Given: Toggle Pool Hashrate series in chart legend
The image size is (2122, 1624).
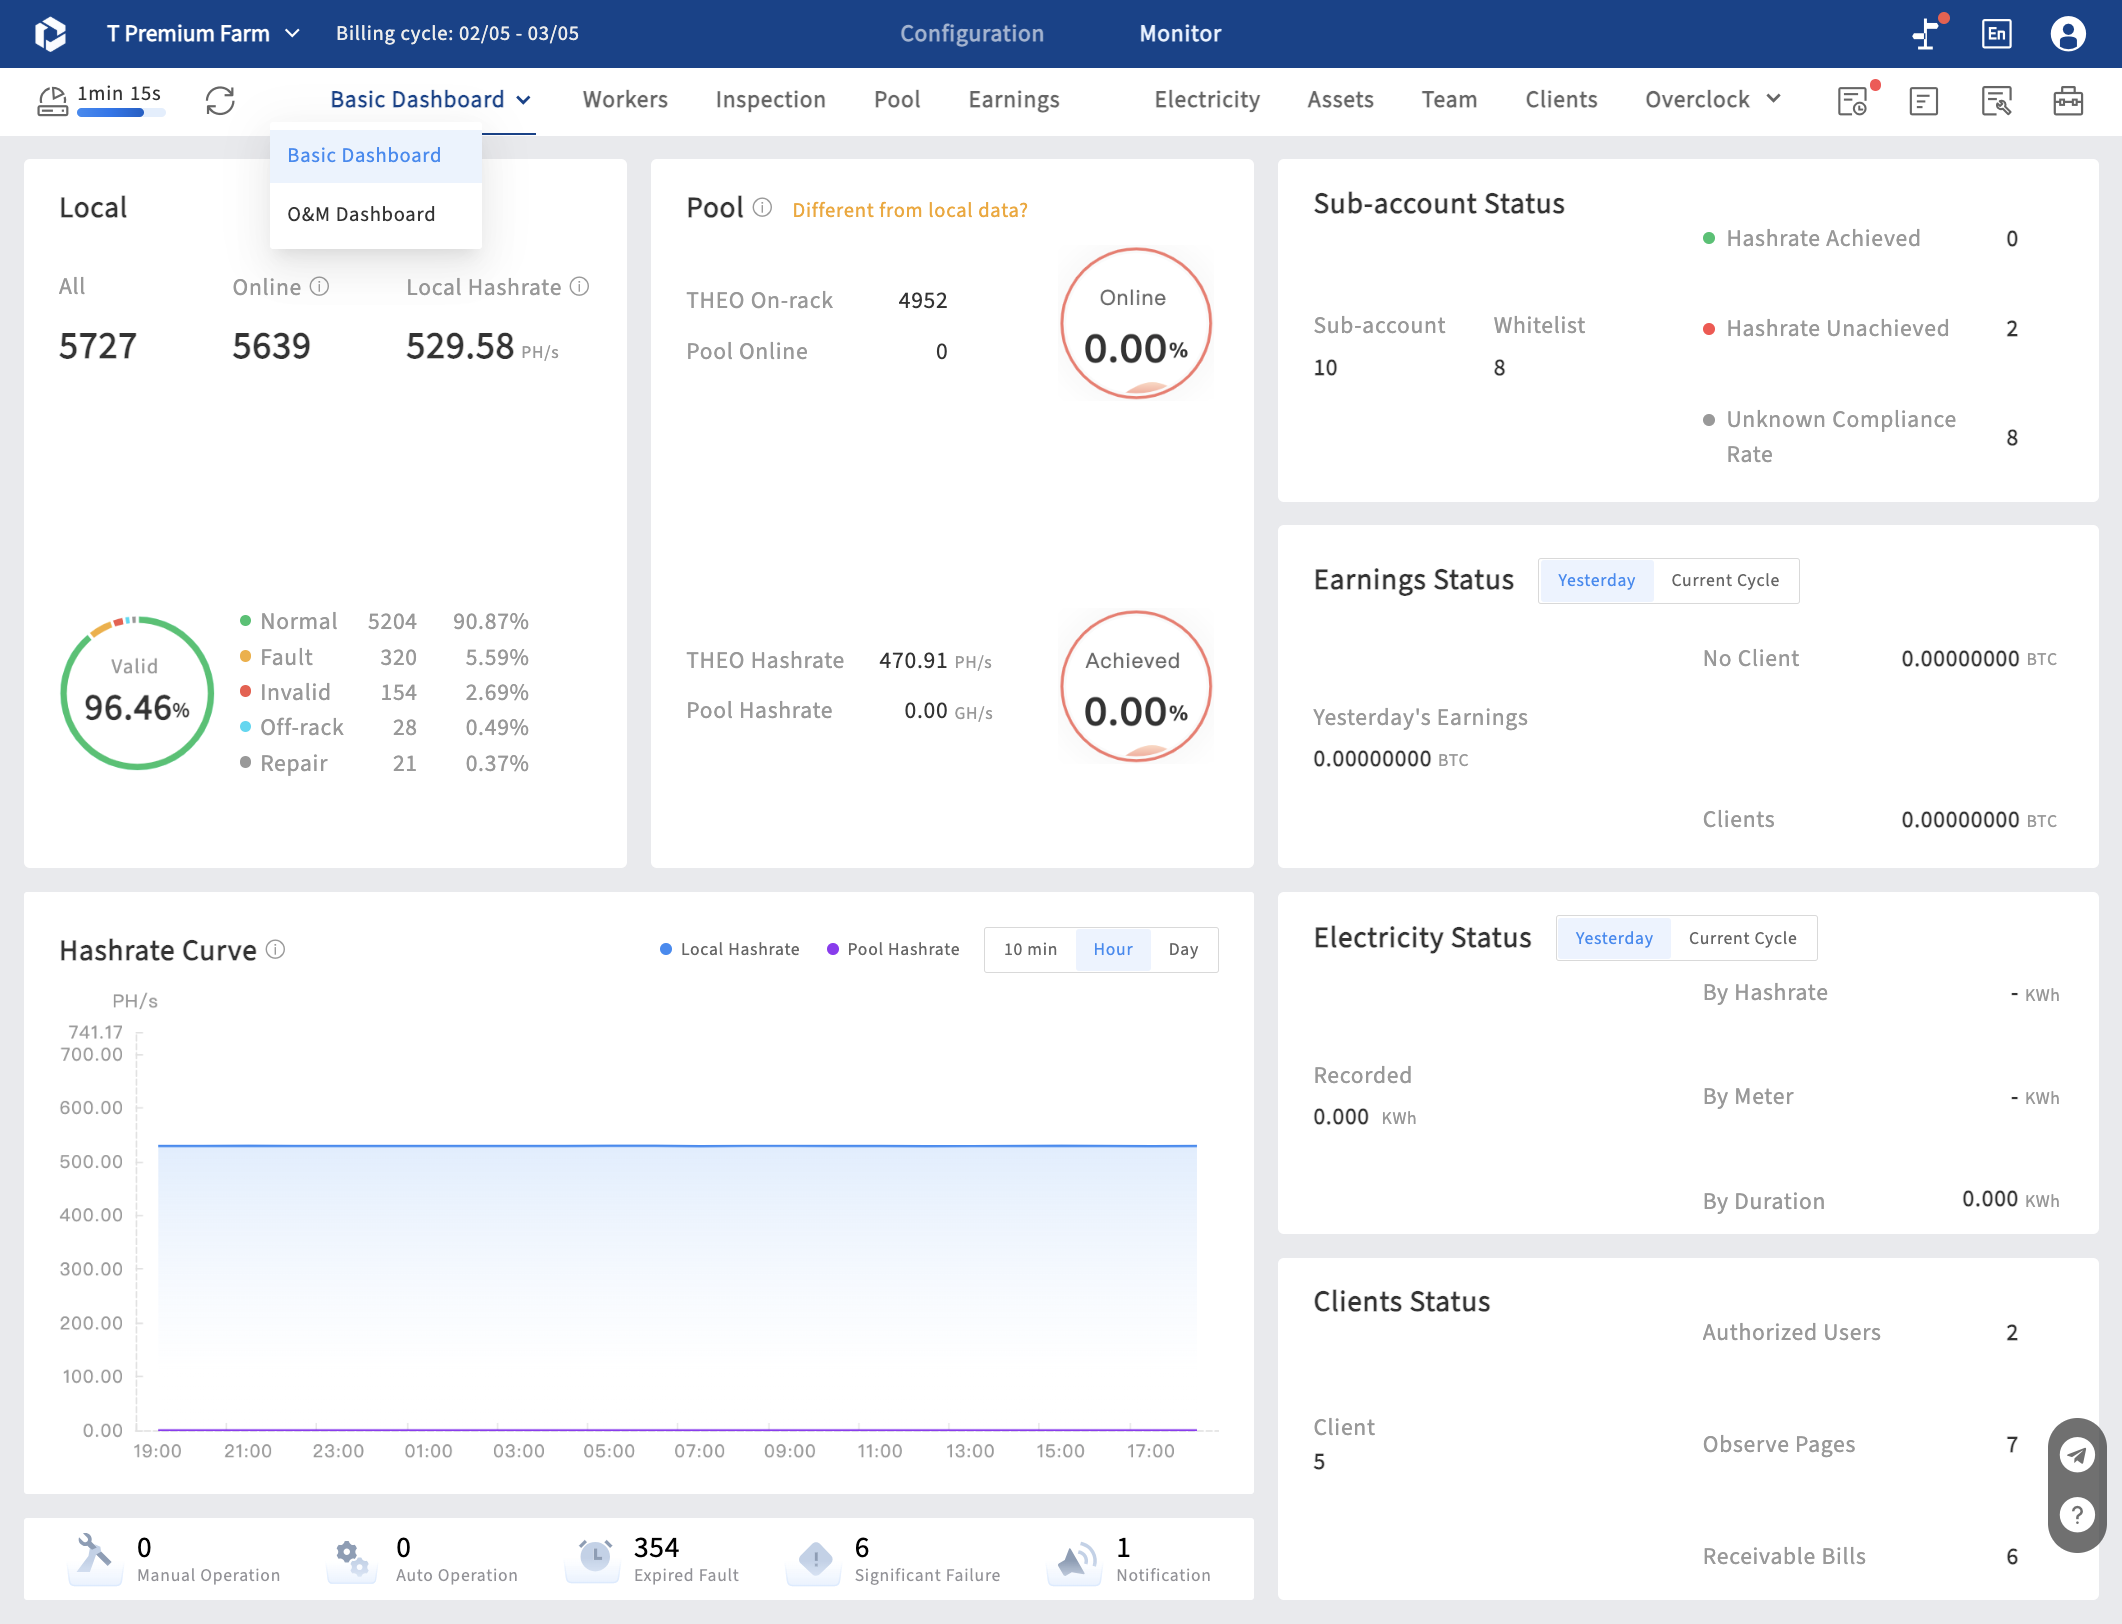Looking at the screenshot, I should coord(893,949).
